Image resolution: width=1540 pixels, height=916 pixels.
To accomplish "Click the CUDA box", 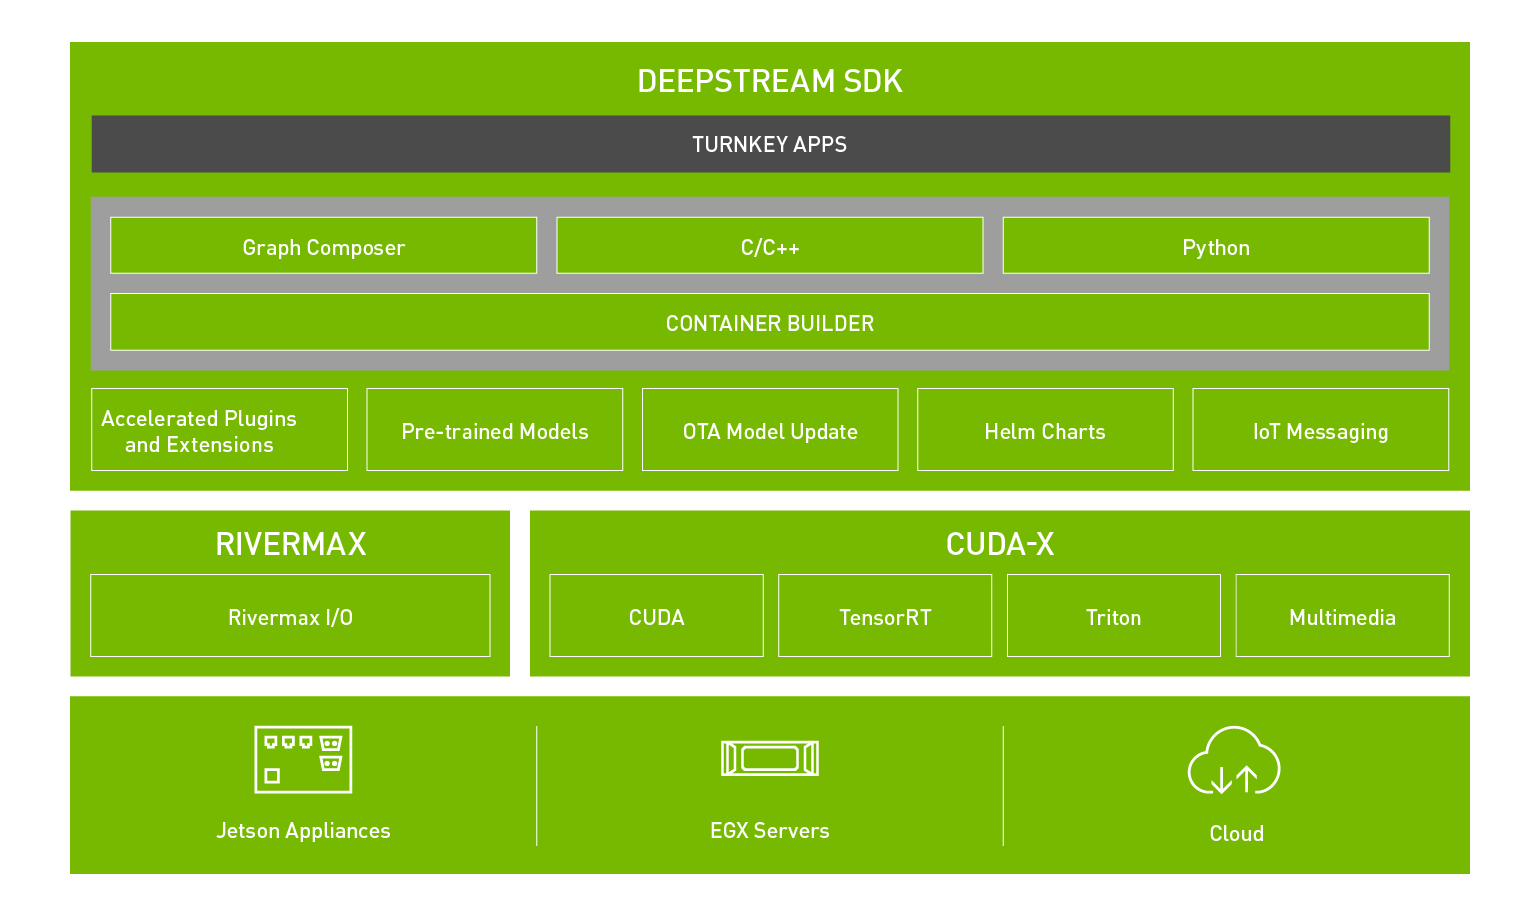I will click(656, 616).
